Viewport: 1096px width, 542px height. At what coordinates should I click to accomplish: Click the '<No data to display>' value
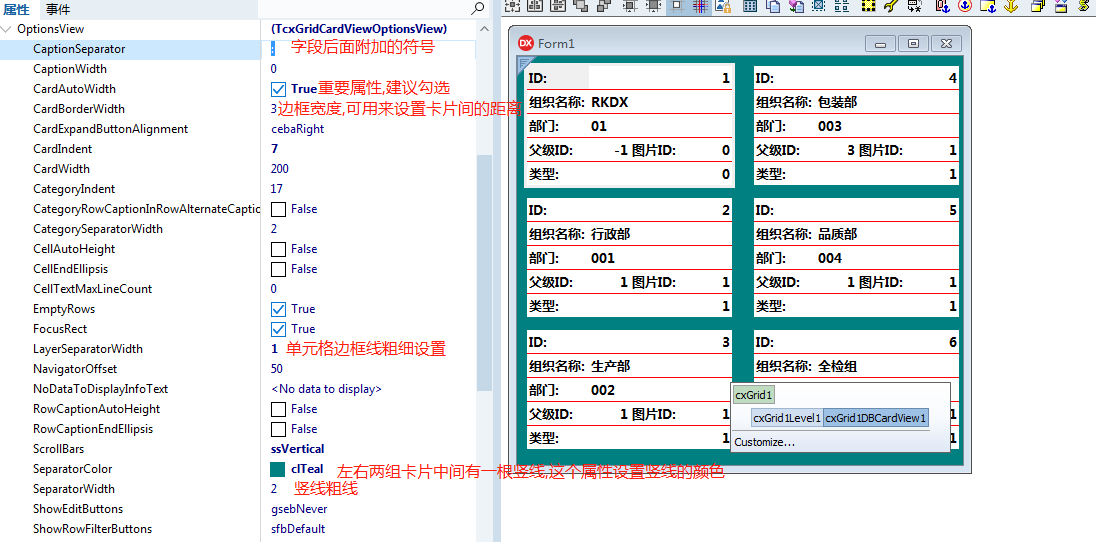(326, 389)
